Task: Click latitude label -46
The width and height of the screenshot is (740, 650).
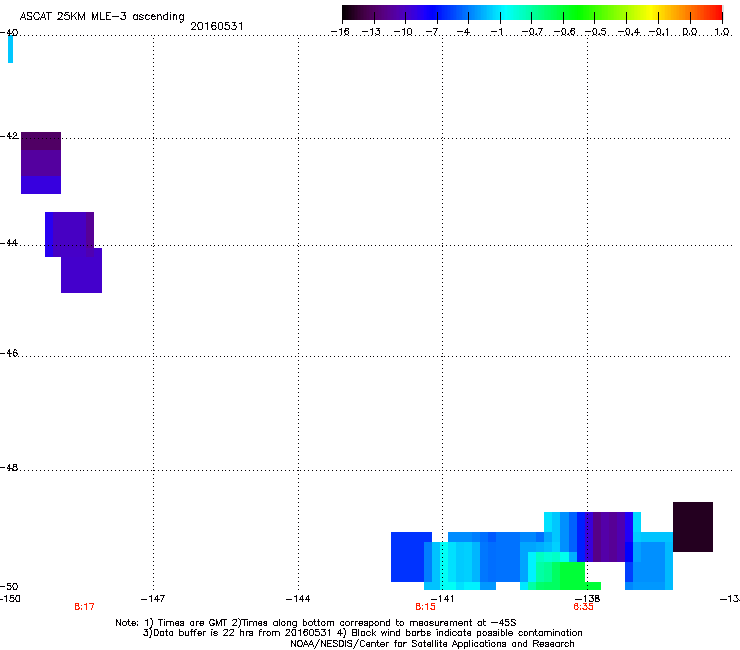Action: [9, 353]
